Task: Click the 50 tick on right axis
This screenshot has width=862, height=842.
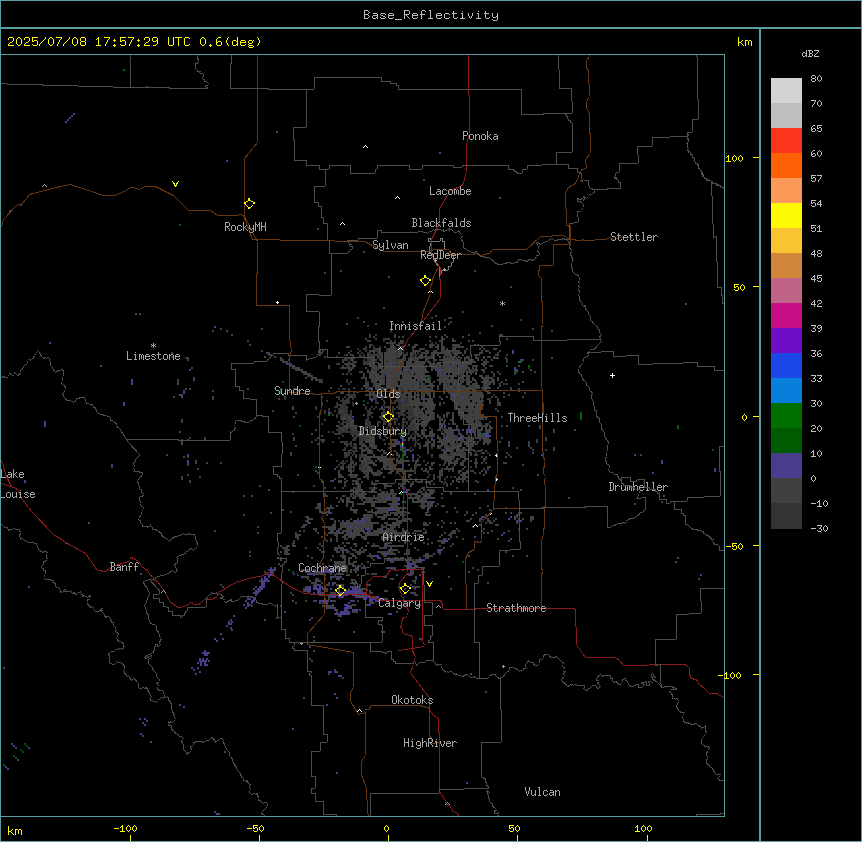Action: [739, 287]
